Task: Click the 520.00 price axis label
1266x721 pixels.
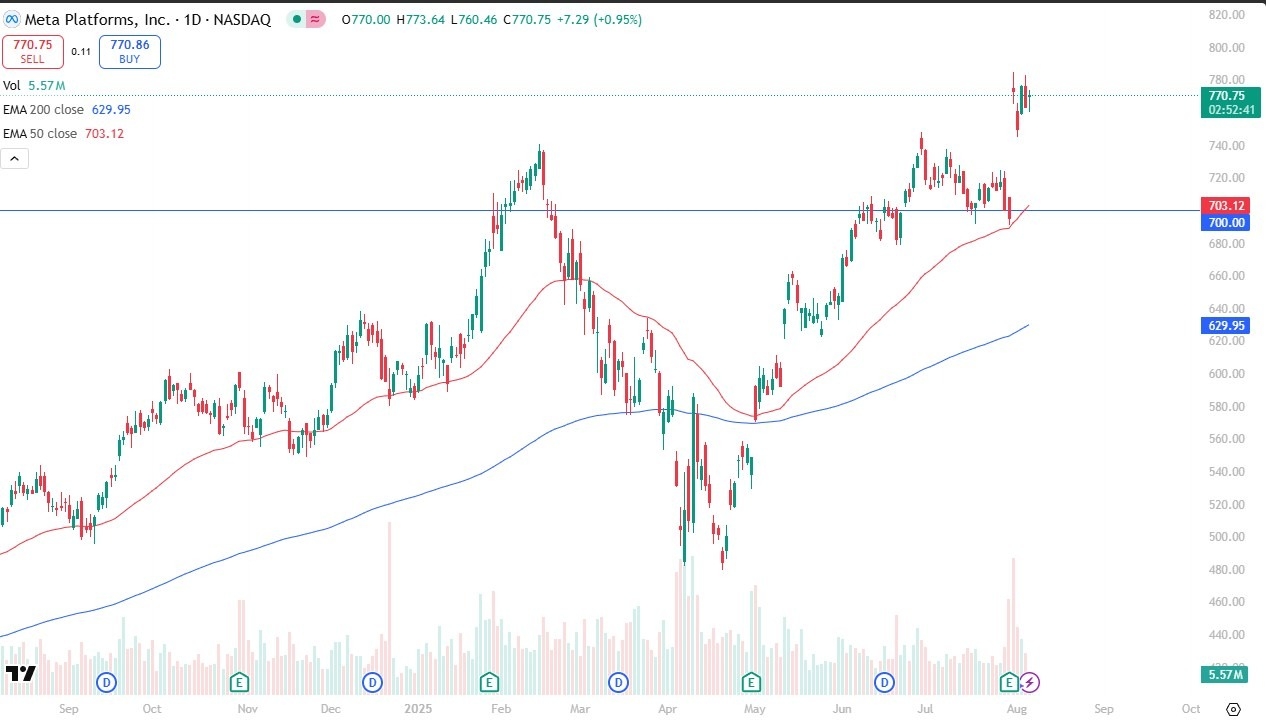Action: 1226,504
